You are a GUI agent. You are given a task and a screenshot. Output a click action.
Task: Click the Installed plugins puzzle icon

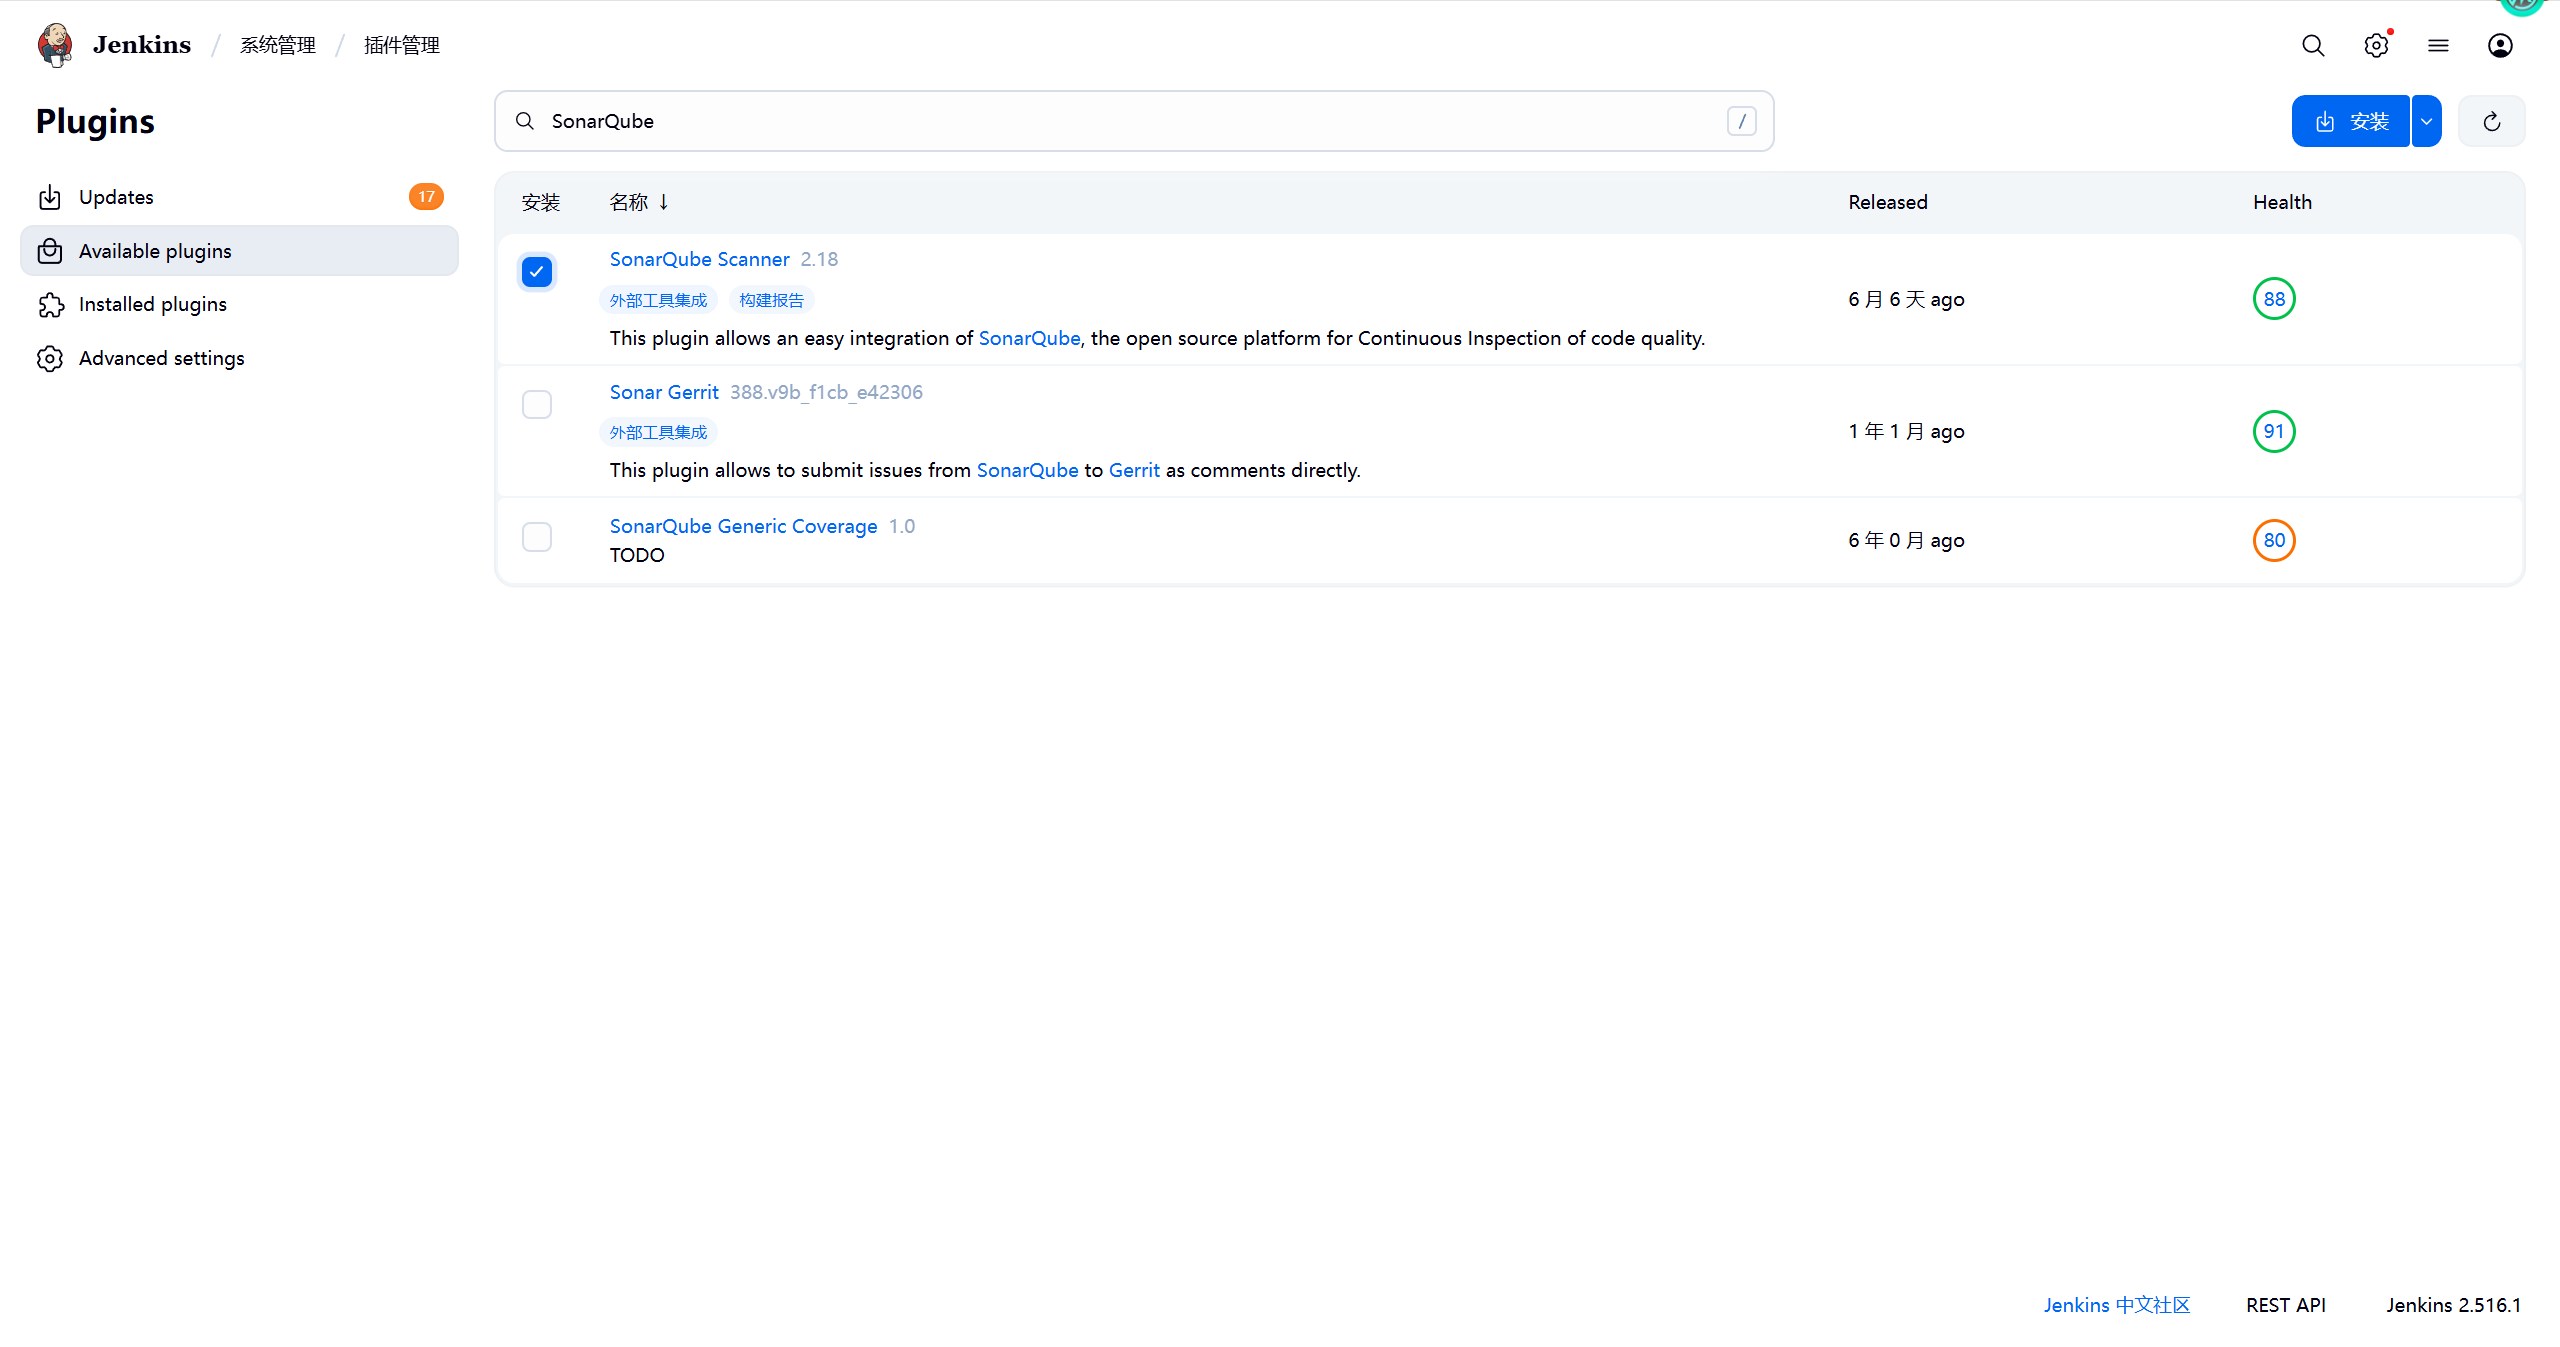(x=50, y=304)
